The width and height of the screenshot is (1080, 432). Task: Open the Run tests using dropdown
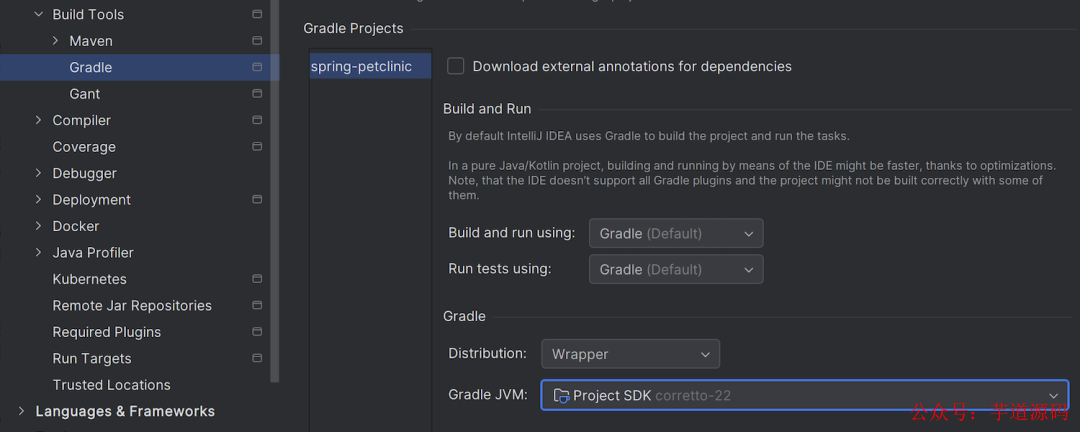676,269
